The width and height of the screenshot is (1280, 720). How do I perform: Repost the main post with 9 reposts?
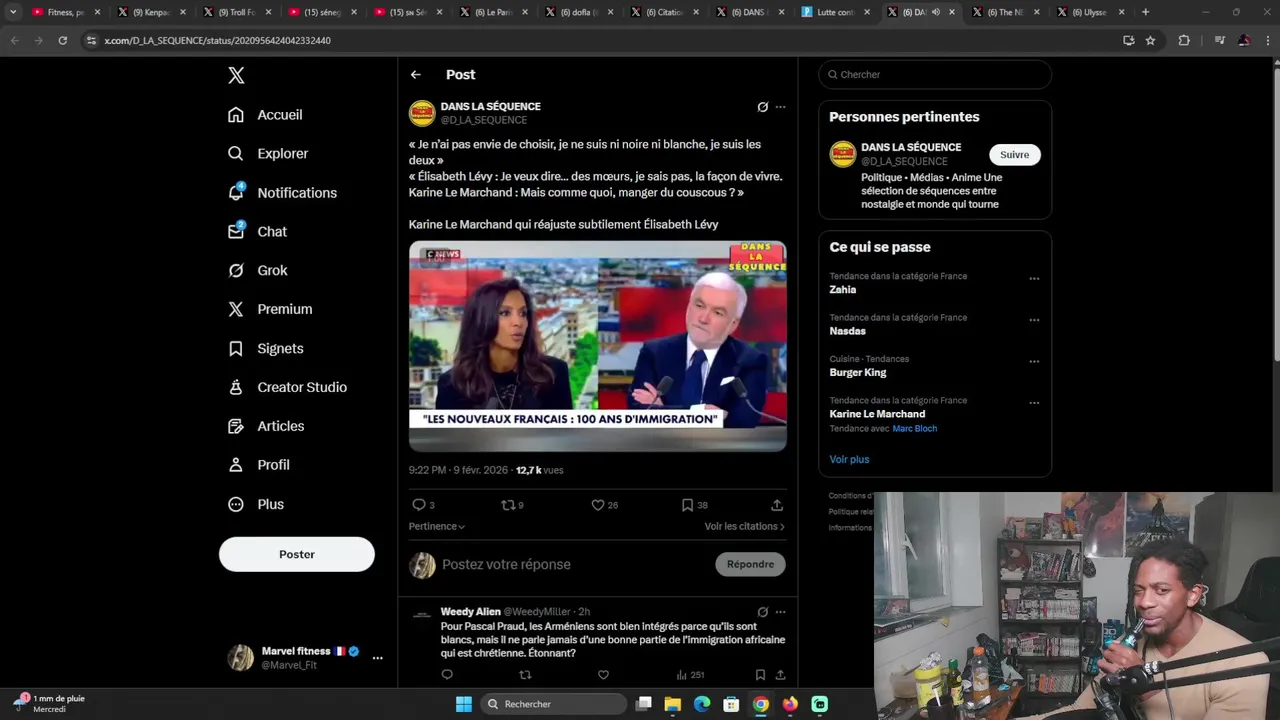coord(512,505)
